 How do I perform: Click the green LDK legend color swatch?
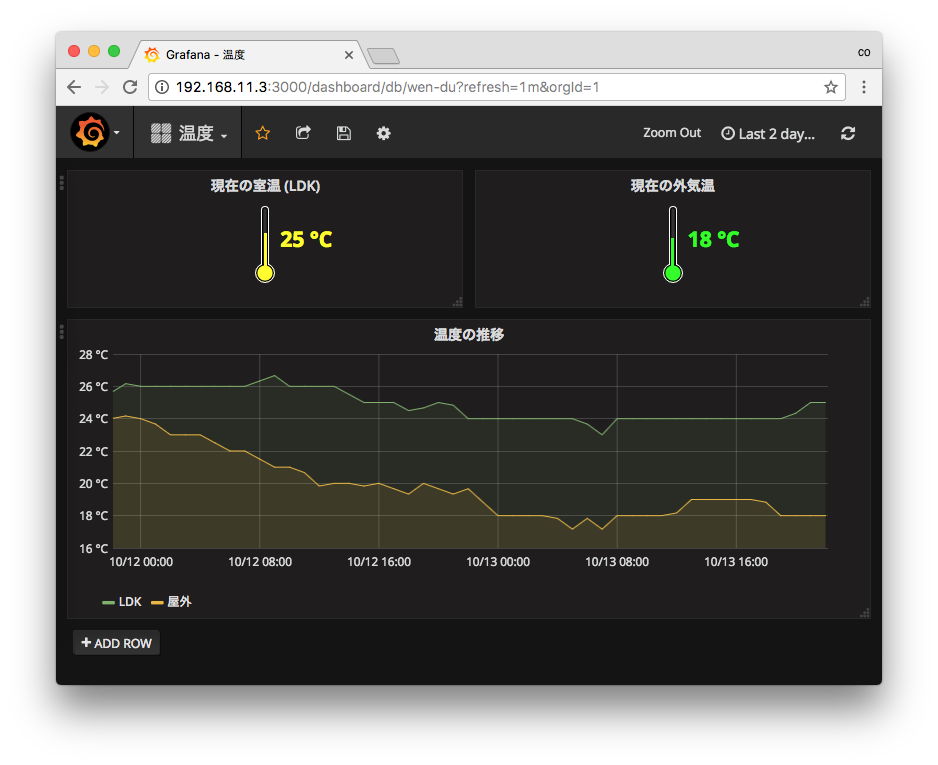108,602
